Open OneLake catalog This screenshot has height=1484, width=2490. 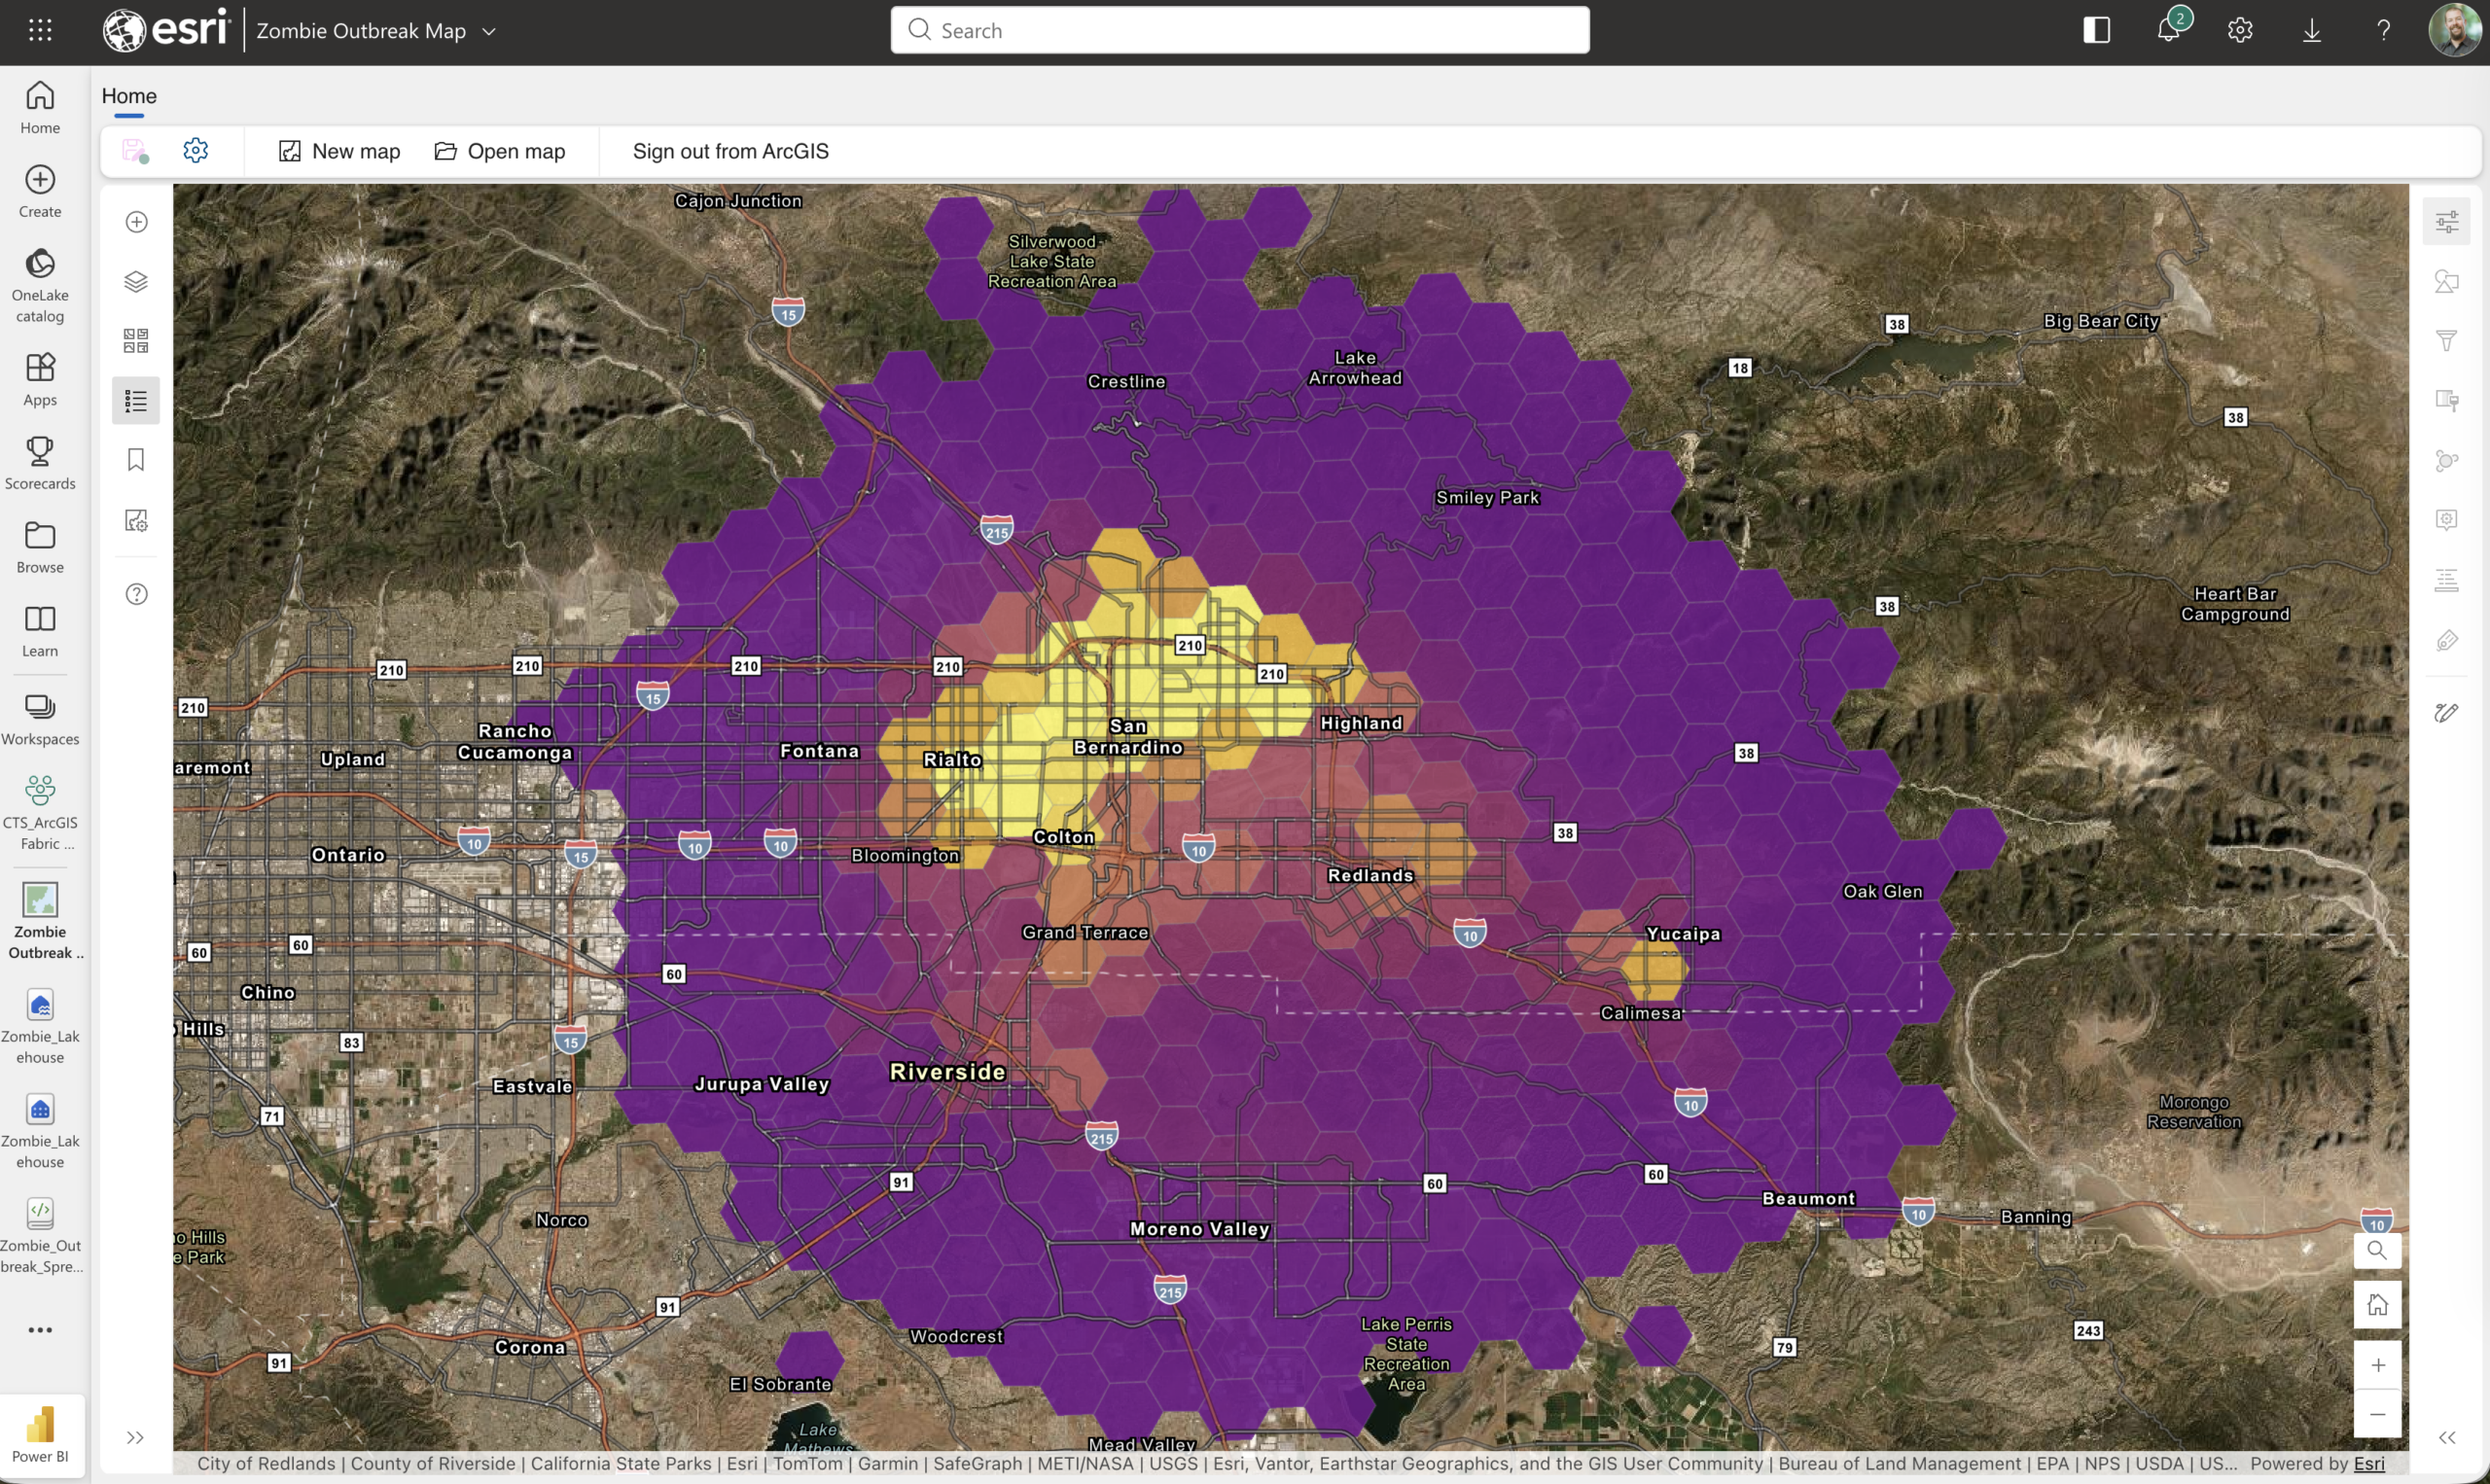coord(40,286)
